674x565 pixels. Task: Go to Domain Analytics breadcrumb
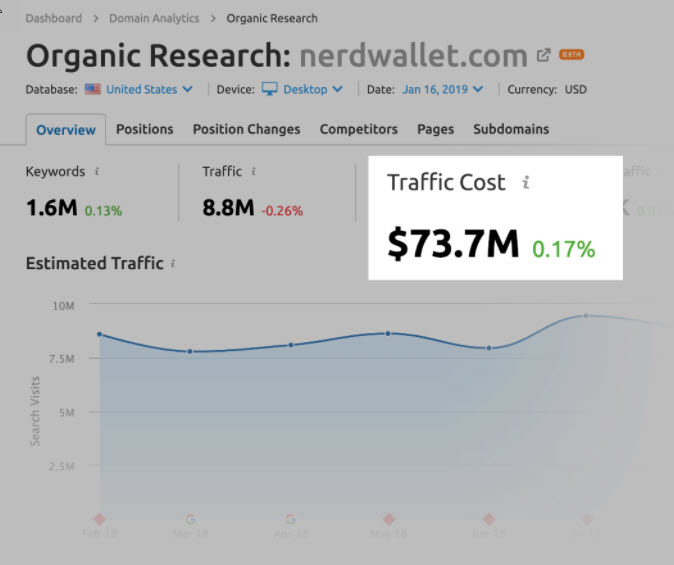(x=154, y=18)
